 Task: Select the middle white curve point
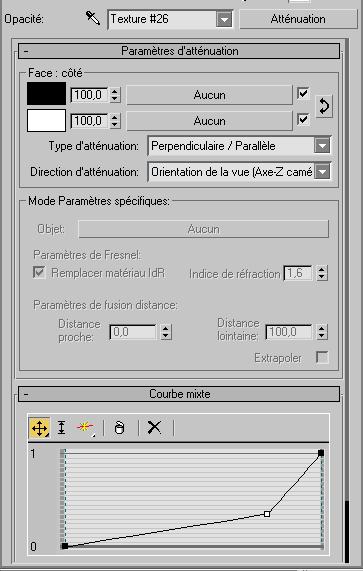pos(267,514)
